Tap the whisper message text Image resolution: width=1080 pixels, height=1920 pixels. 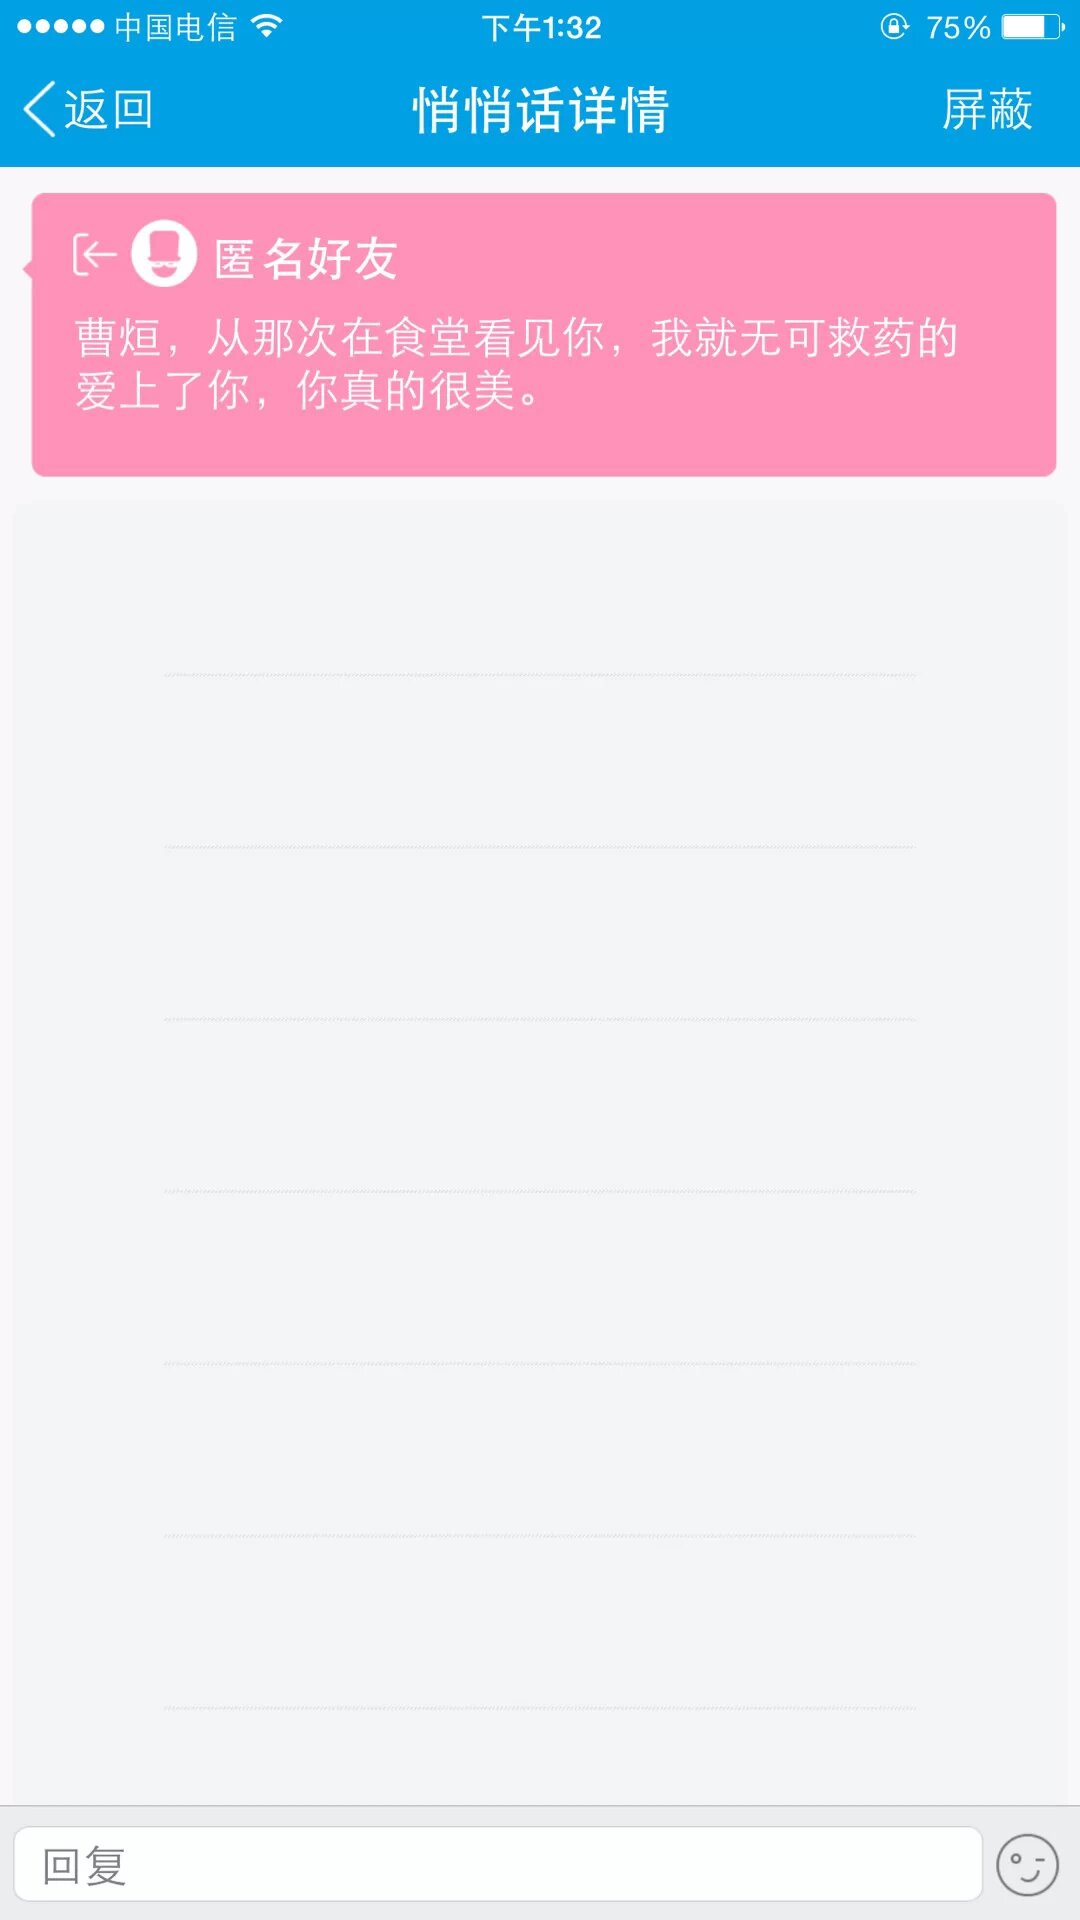click(516, 364)
